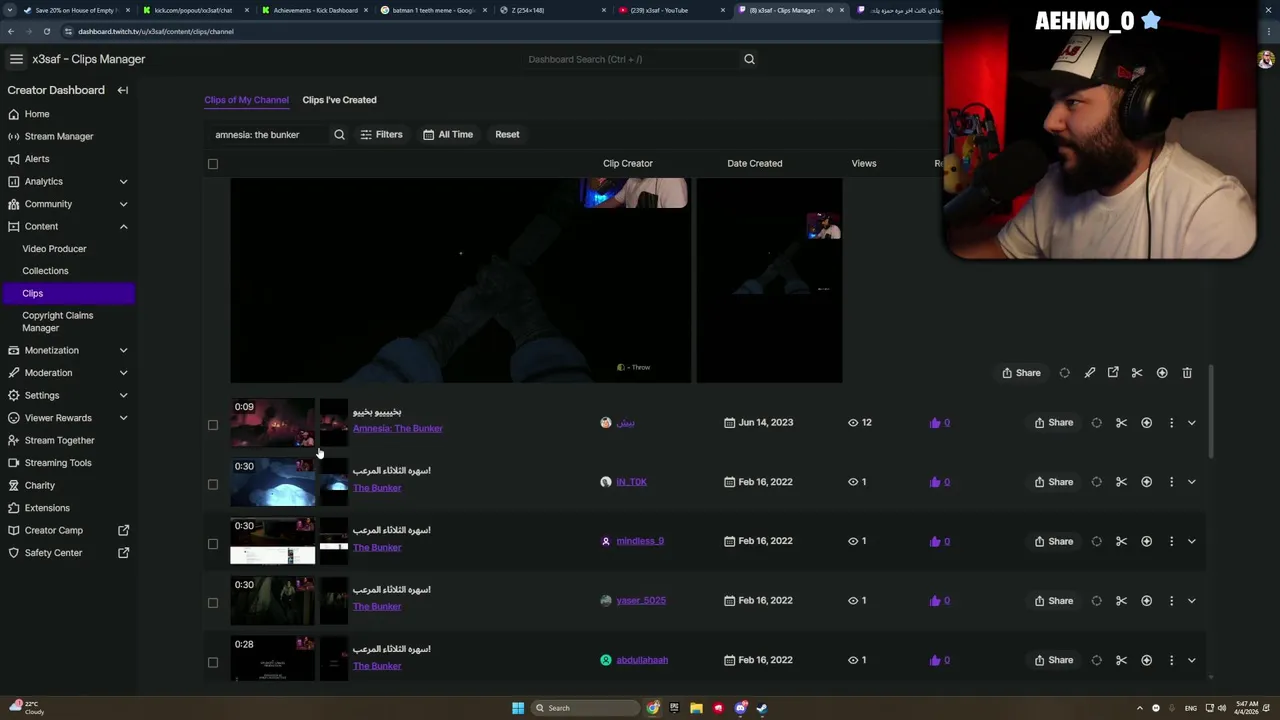Click the browser reload button
This screenshot has width=1280, height=720.
click(x=46, y=31)
